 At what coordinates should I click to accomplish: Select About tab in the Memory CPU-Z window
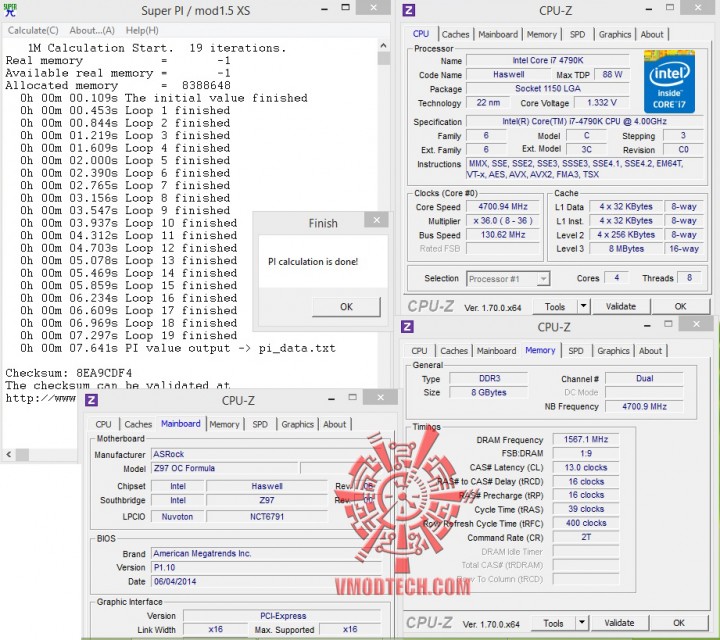click(x=650, y=351)
